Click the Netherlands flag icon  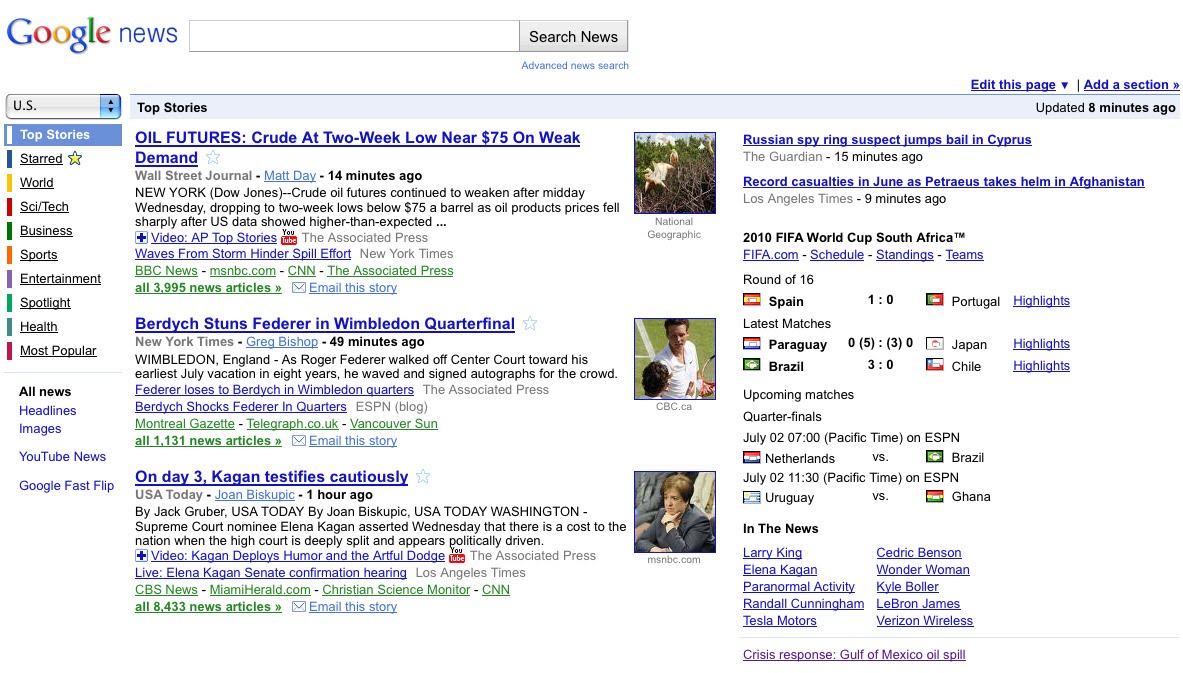click(x=751, y=457)
